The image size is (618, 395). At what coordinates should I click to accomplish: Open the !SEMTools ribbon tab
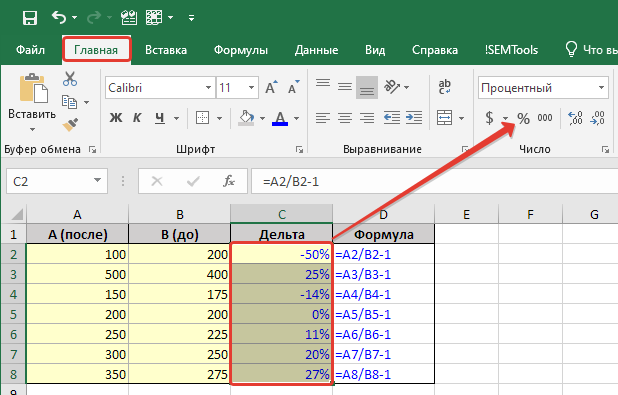coord(511,50)
